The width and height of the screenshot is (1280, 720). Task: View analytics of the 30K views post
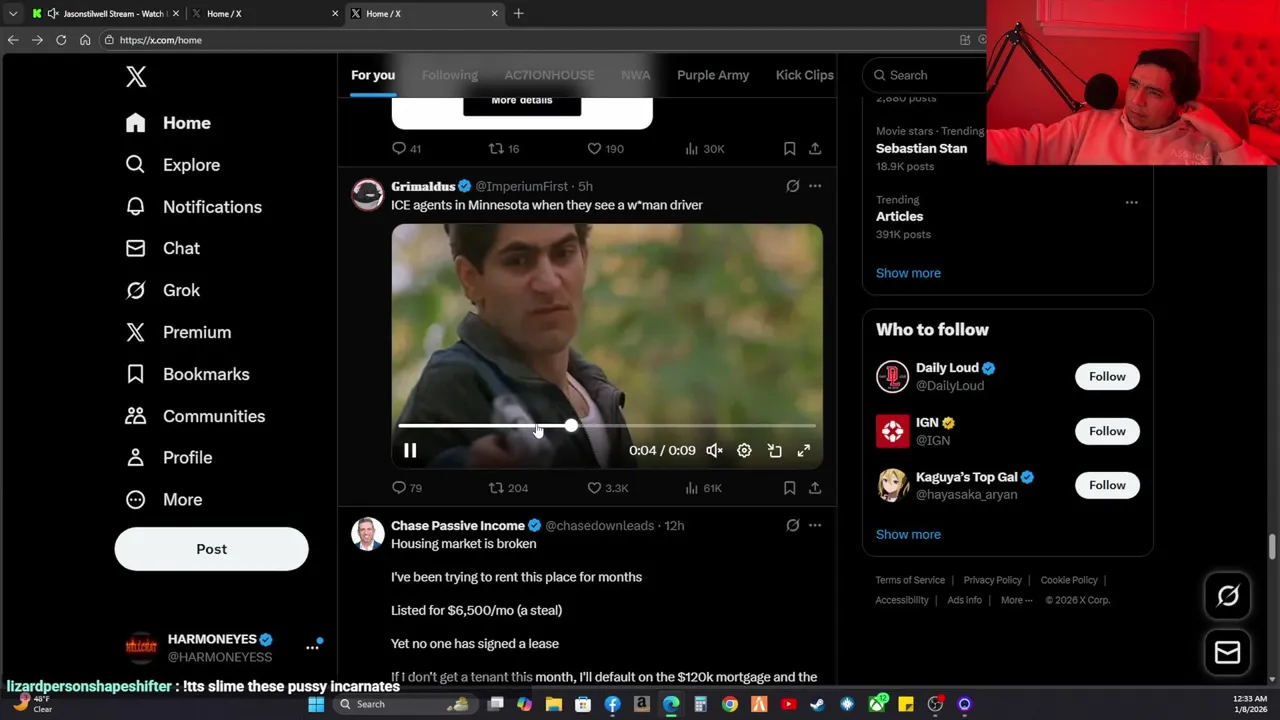point(704,148)
